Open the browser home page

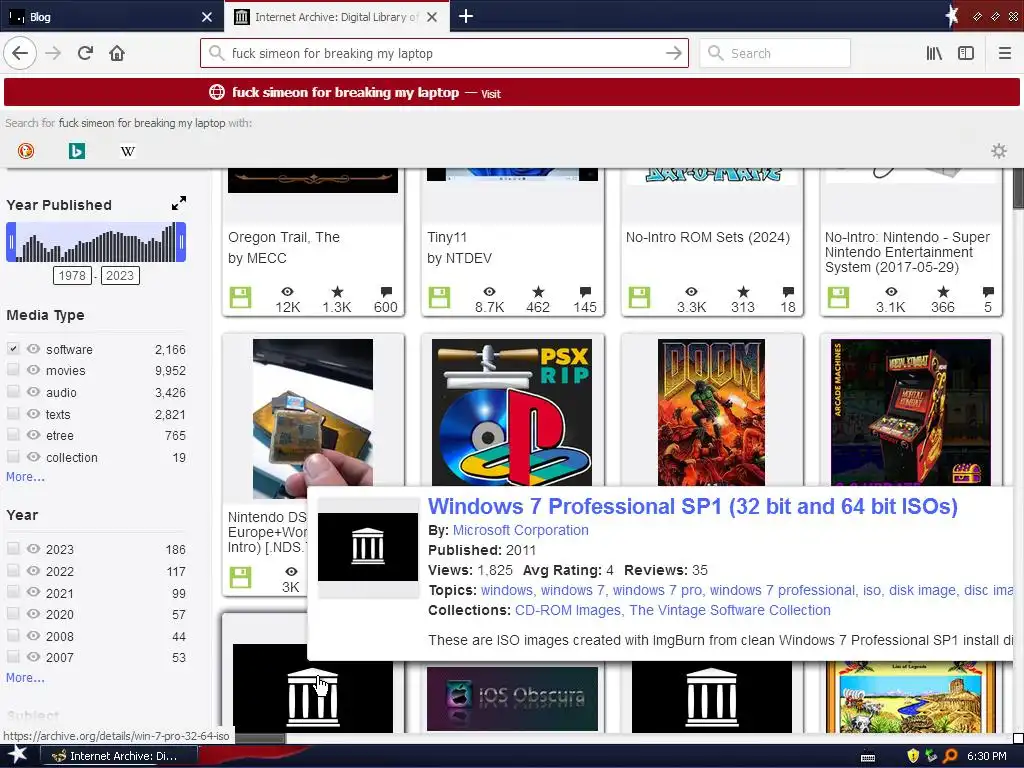click(x=117, y=54)
